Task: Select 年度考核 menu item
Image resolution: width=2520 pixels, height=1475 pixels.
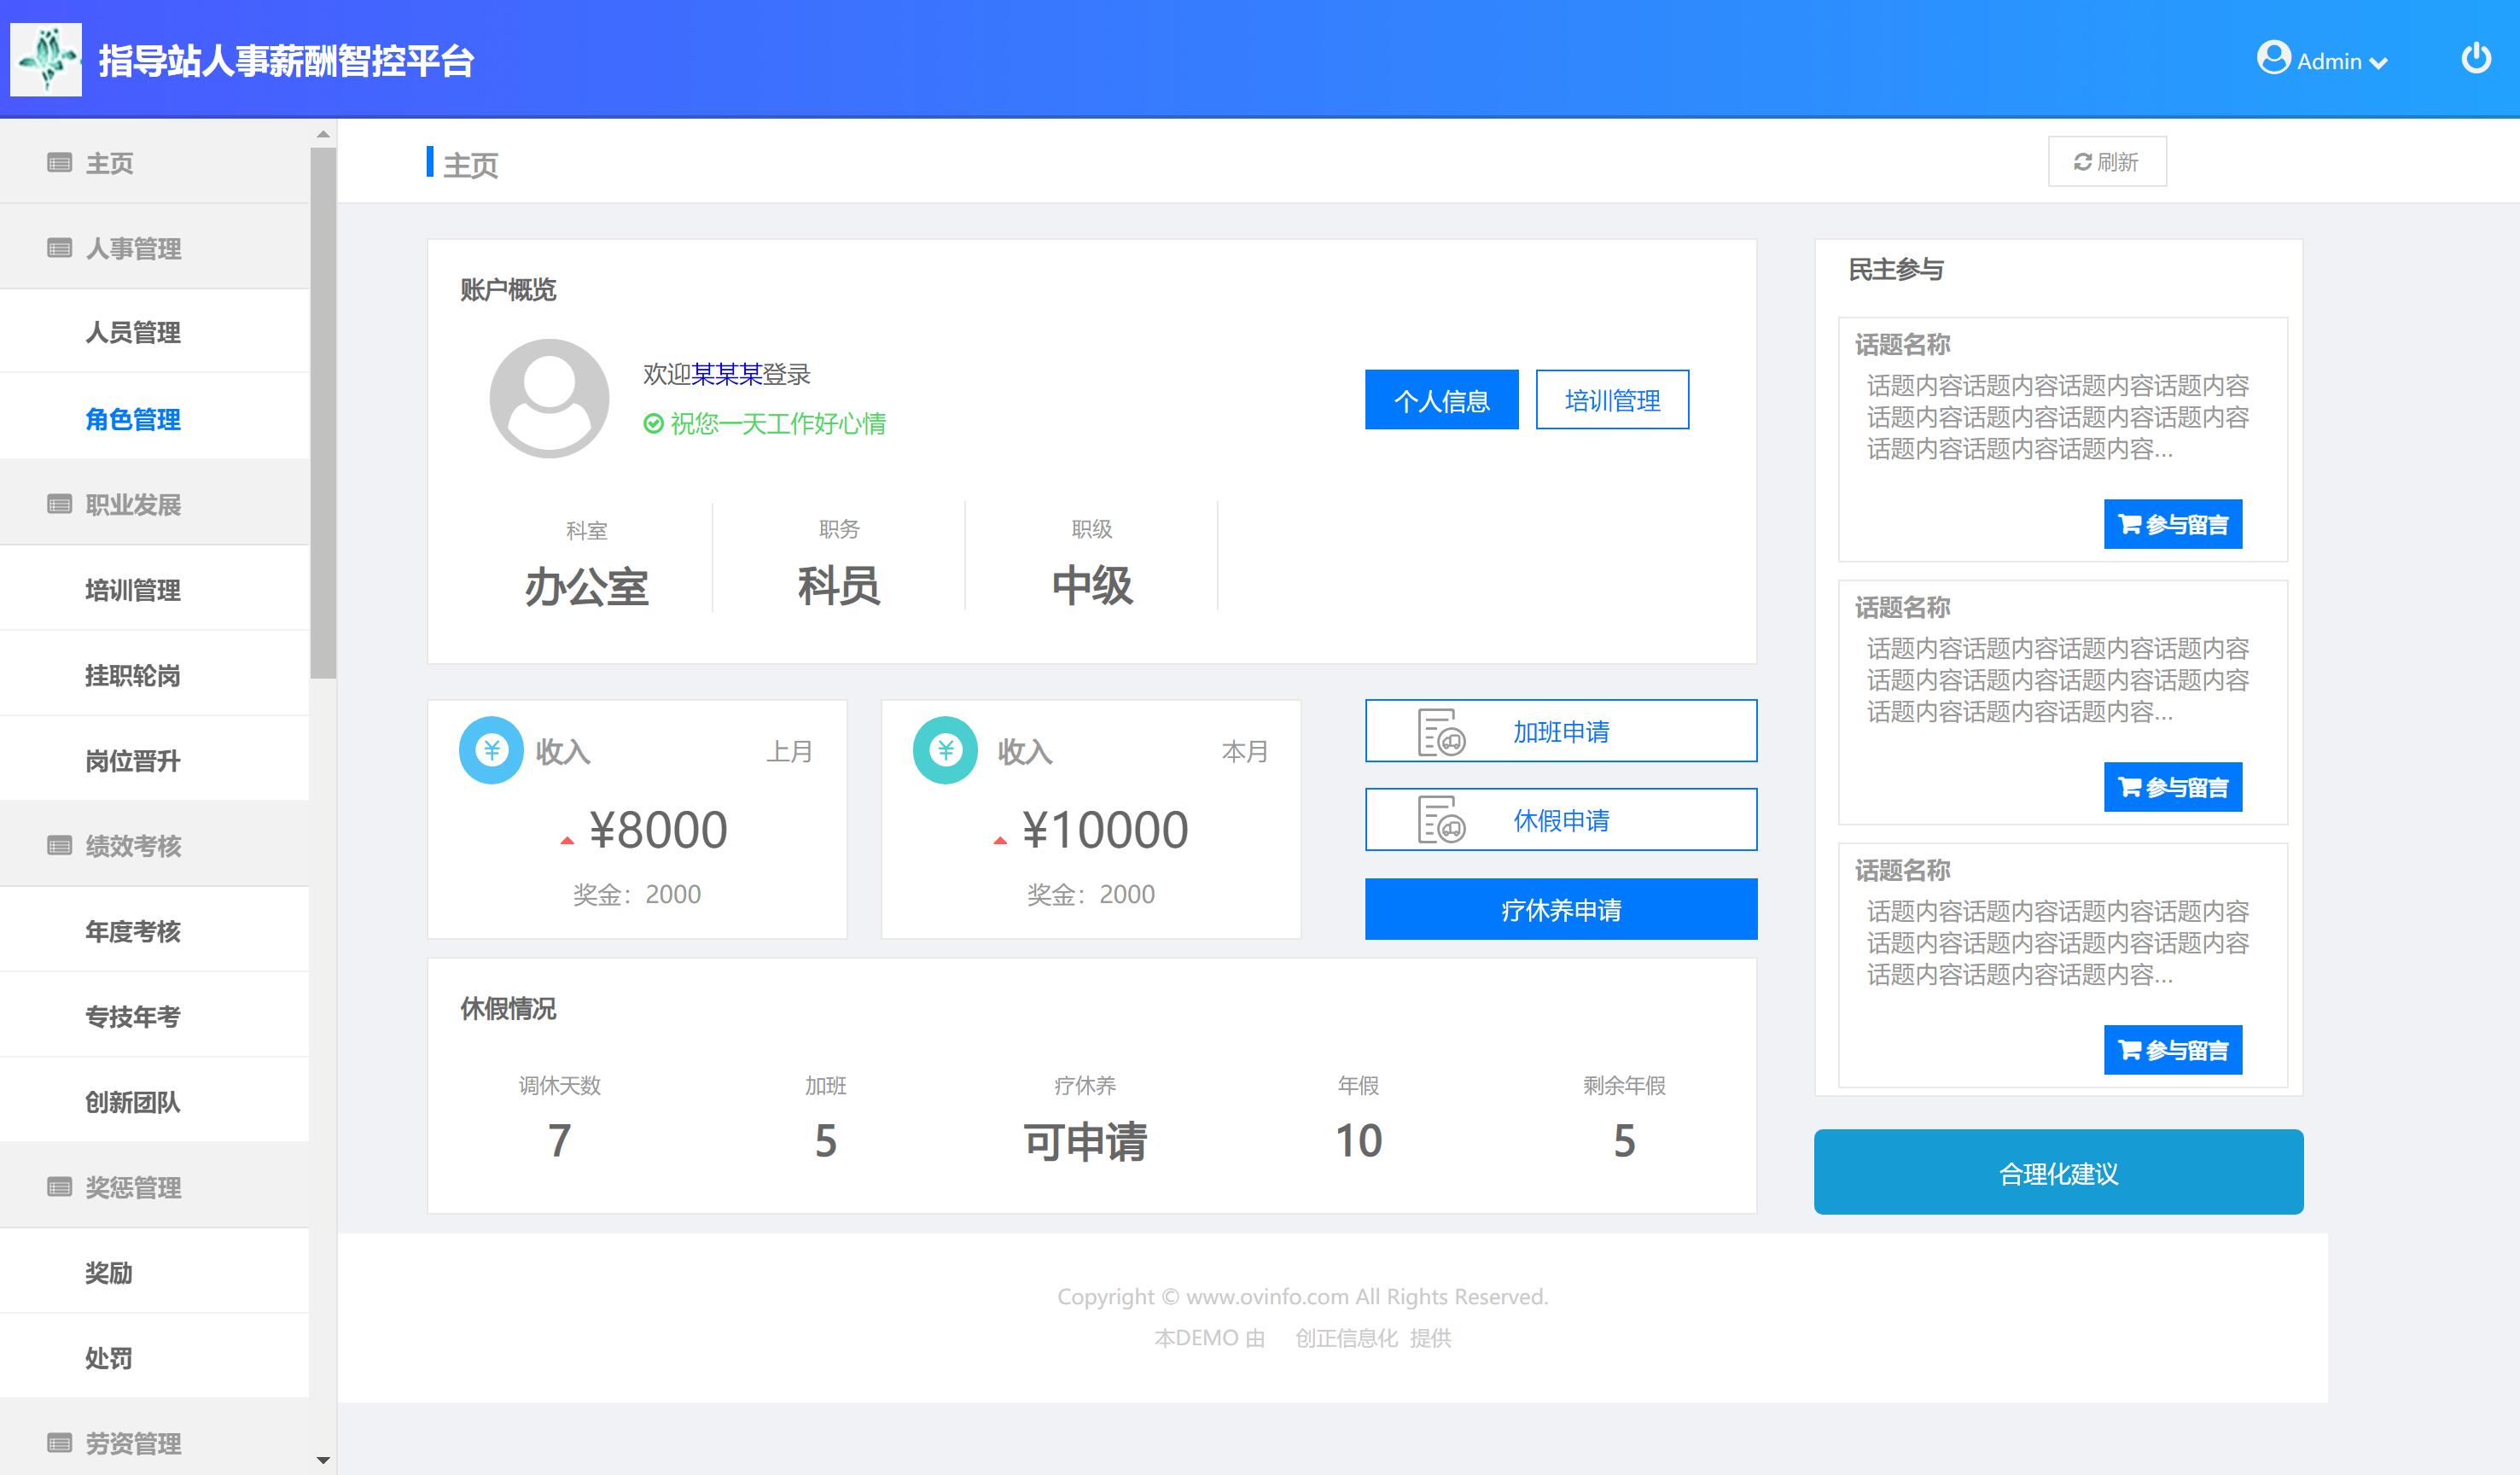Action: click(133, 931)
